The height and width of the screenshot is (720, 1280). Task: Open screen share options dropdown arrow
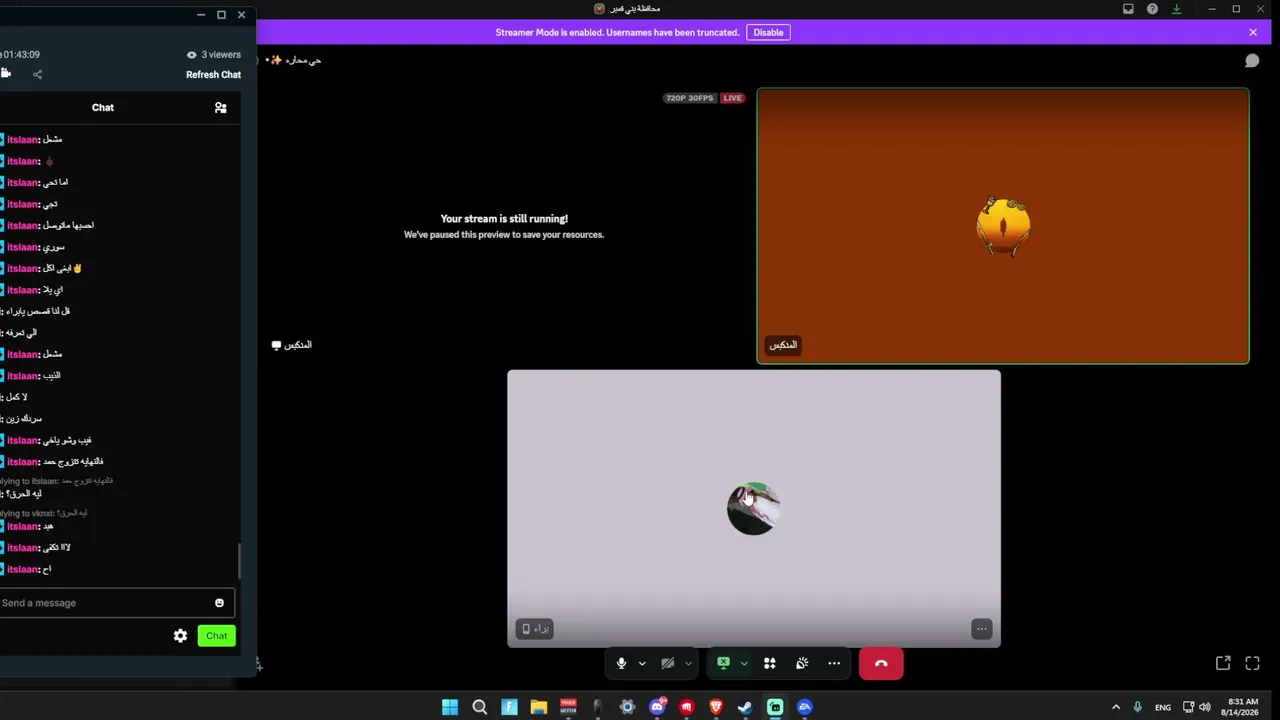tap(744, 663)
